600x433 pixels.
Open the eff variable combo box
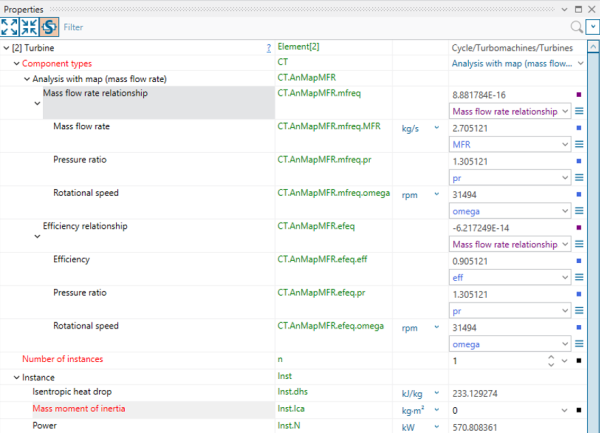click(x=510, y=278)
